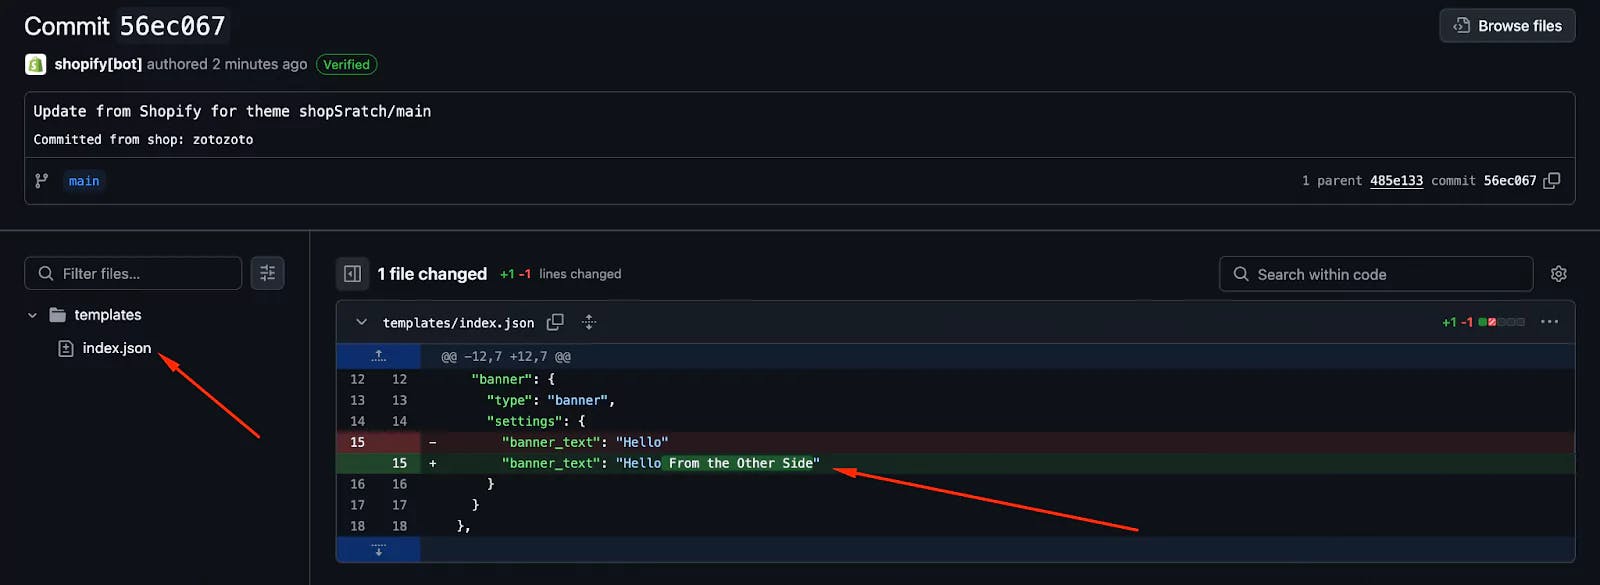Expand all lines in index.json
The image size is (1600, 585).
[589, 322]
